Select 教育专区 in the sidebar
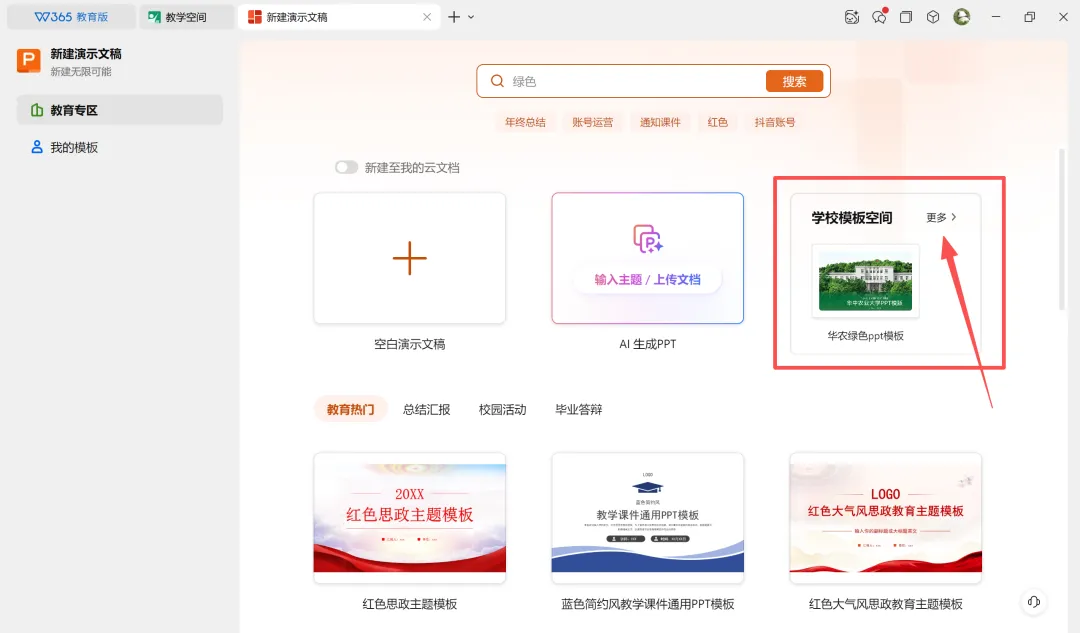This screenshot has height=633, width=1080. (120, 110)
